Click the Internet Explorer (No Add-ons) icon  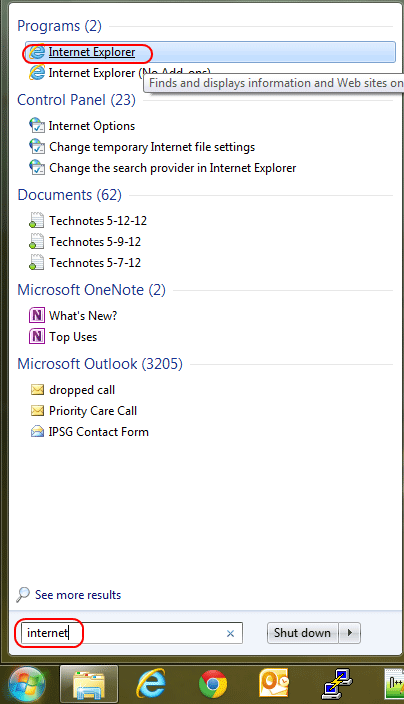click(x=37, y=73)
